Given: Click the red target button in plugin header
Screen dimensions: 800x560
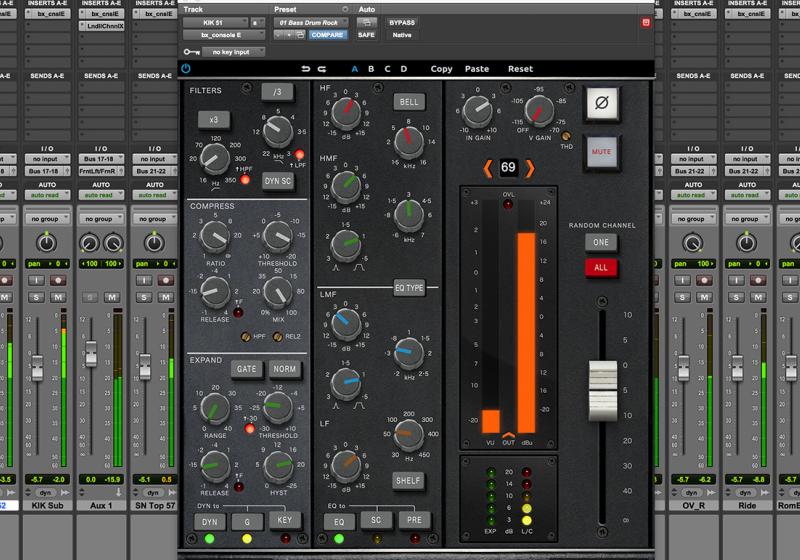Looking at the screenshot, I should [x=646, y=22].
